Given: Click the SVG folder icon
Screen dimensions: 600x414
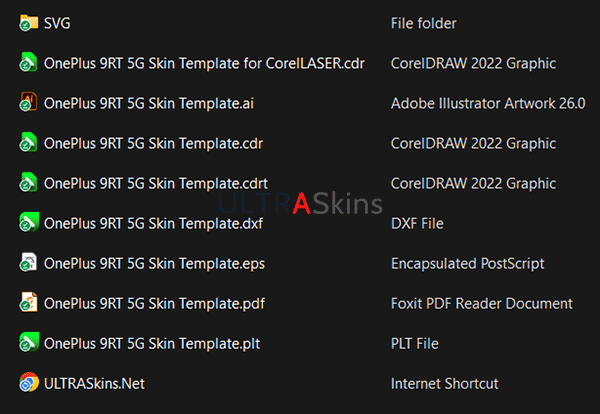Looking at the screenshot, I should pyautogui.click(x=28, y=23).
